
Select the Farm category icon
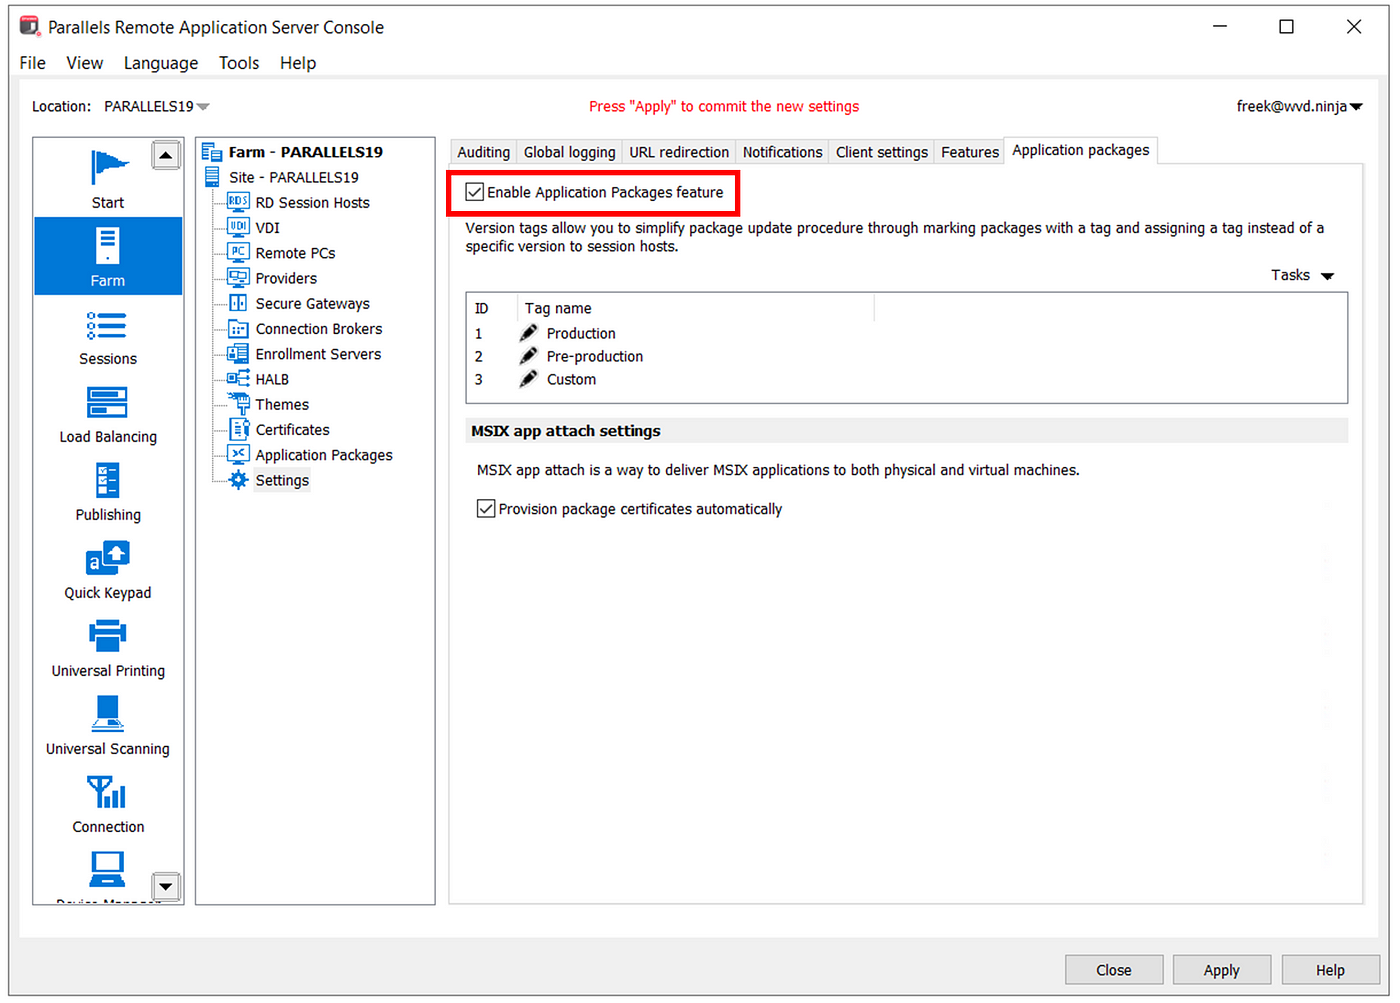(108, 245)
